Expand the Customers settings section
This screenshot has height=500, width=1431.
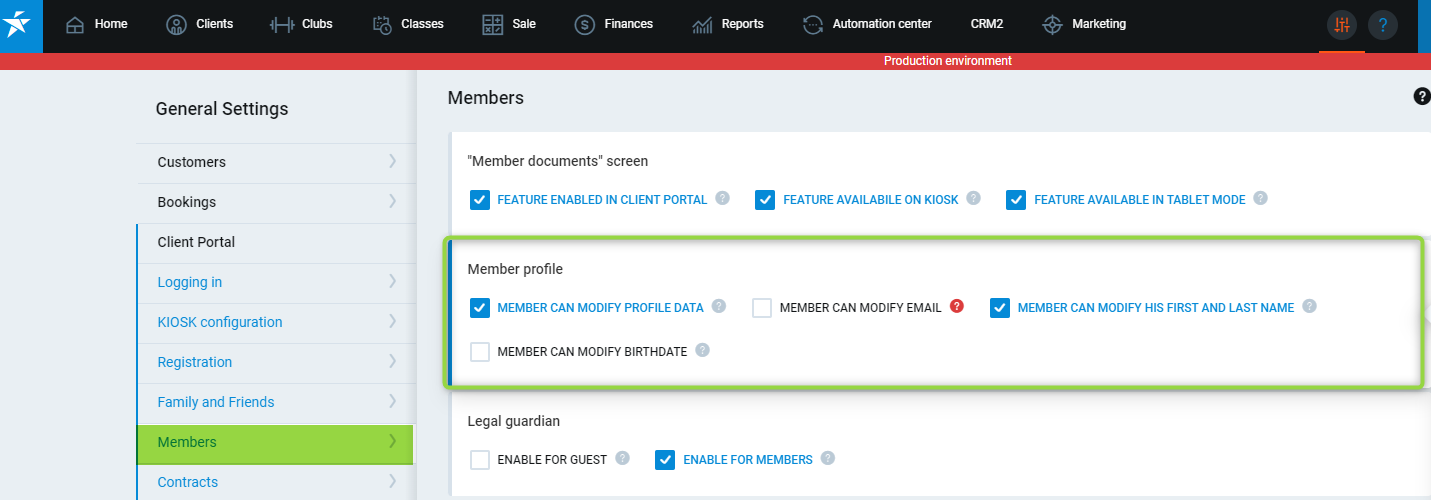392,161
